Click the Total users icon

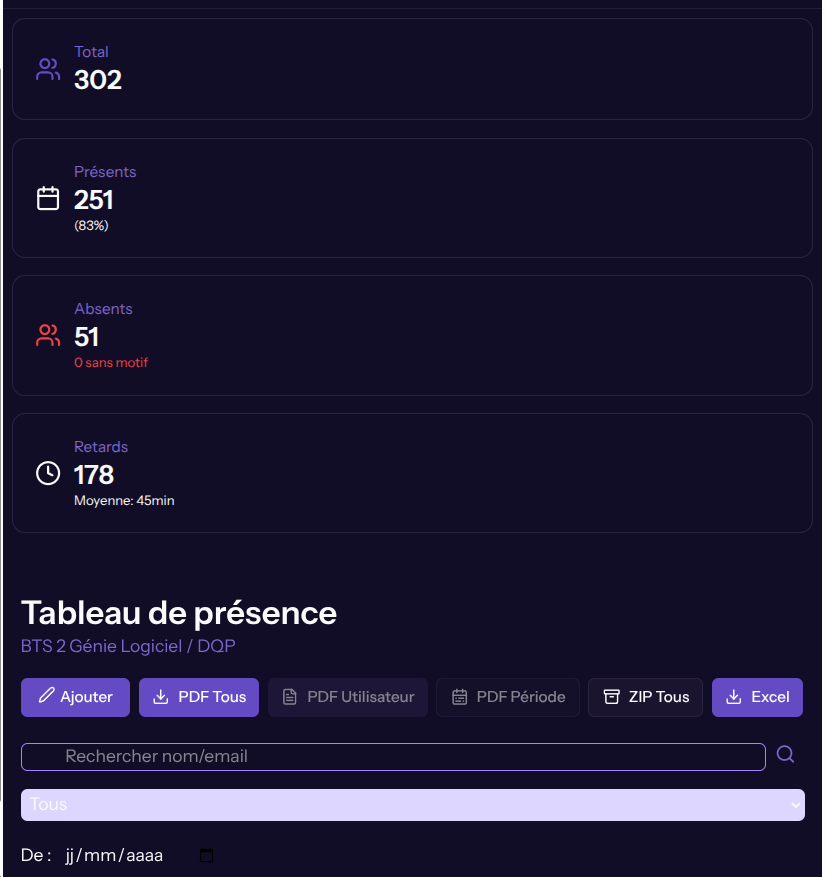coord(48,69)
